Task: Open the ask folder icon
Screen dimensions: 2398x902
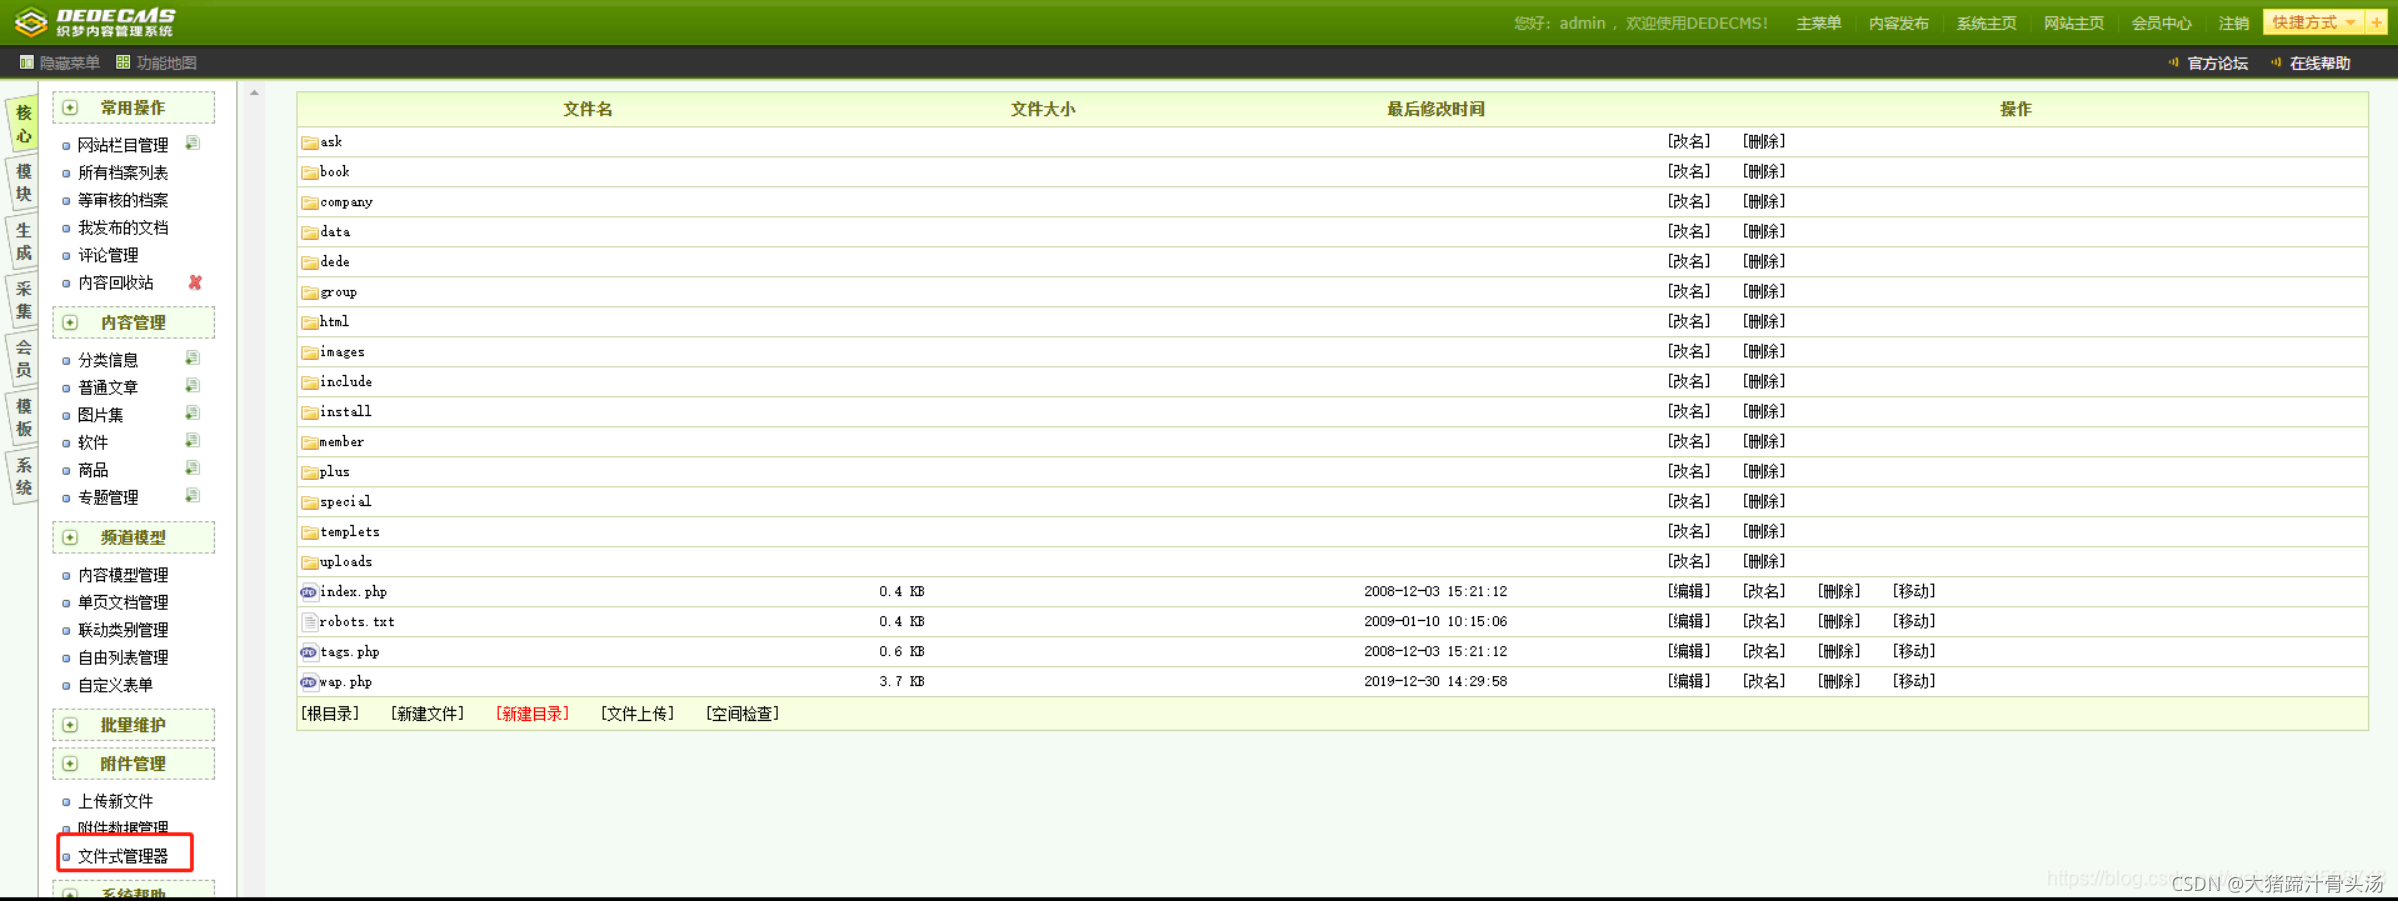Action: 310,143
